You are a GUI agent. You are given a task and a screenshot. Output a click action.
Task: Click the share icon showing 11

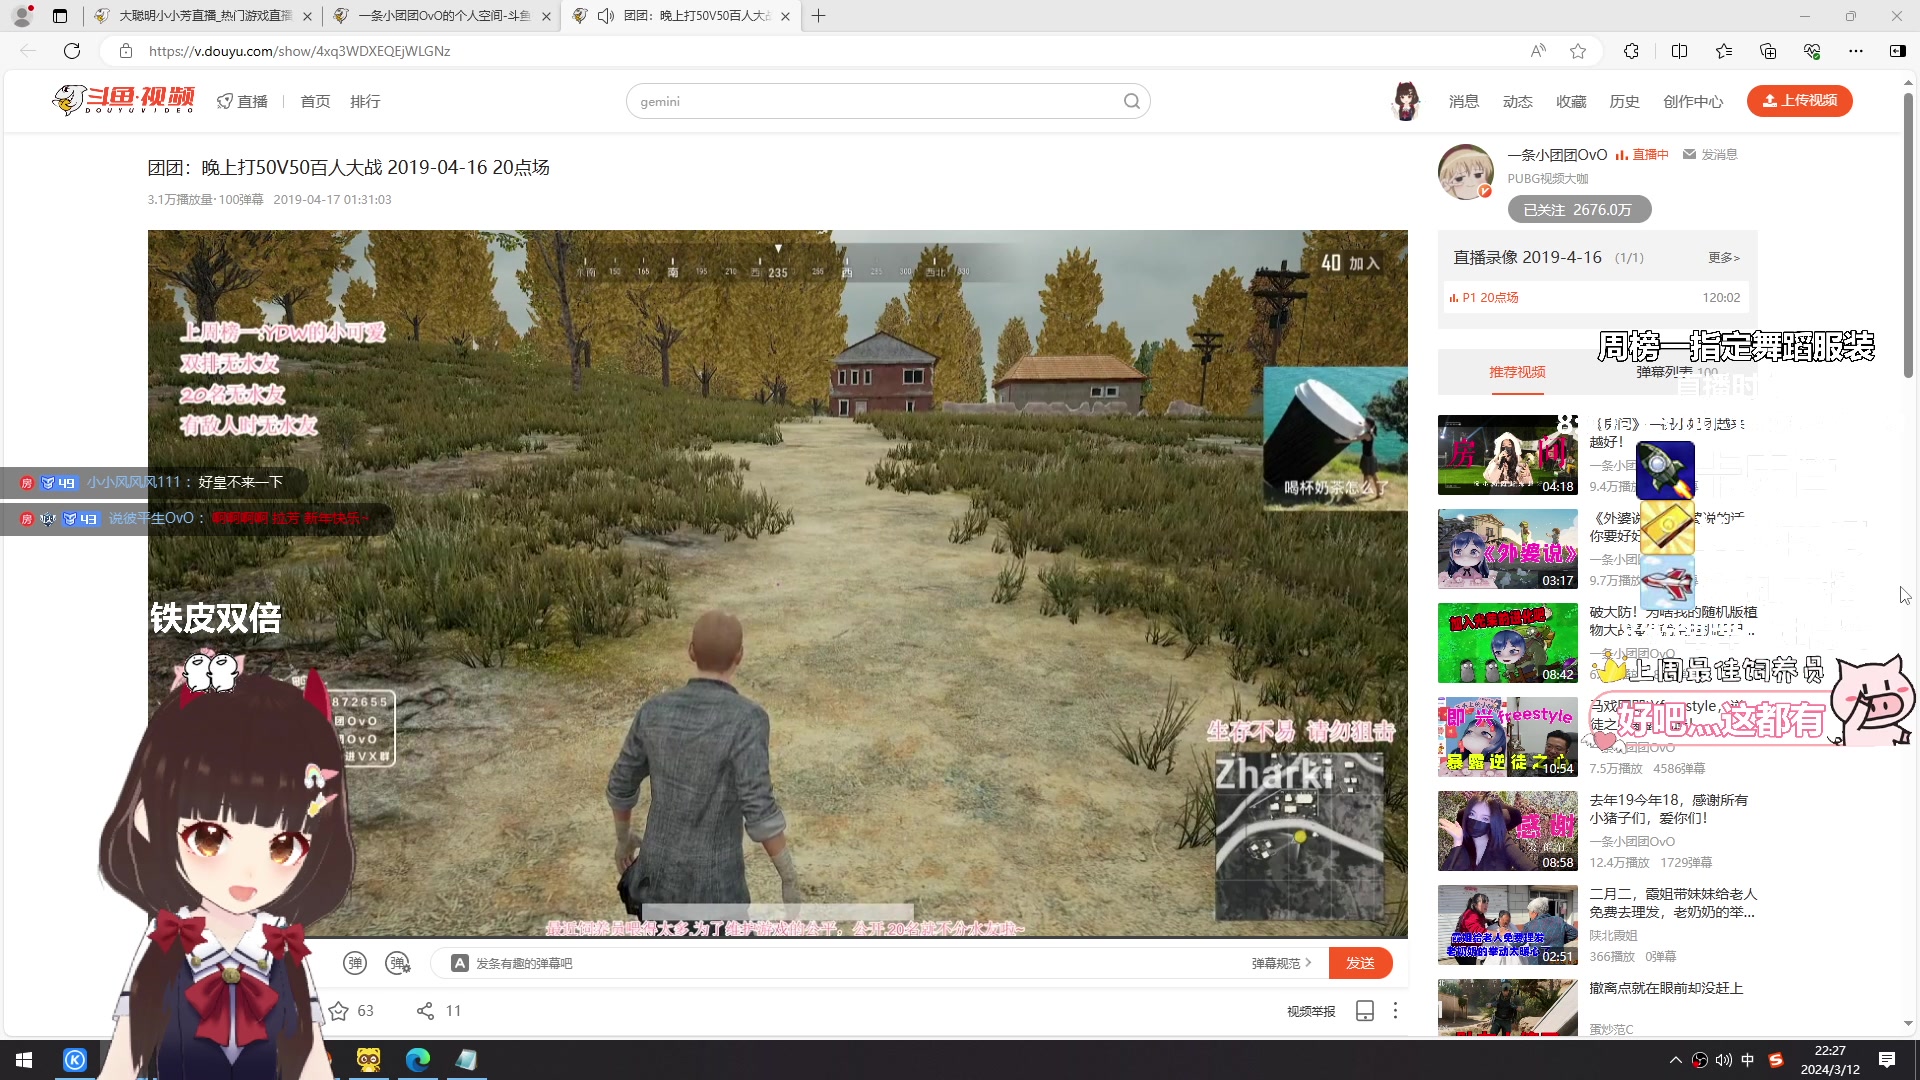[x=425, y=1011]
